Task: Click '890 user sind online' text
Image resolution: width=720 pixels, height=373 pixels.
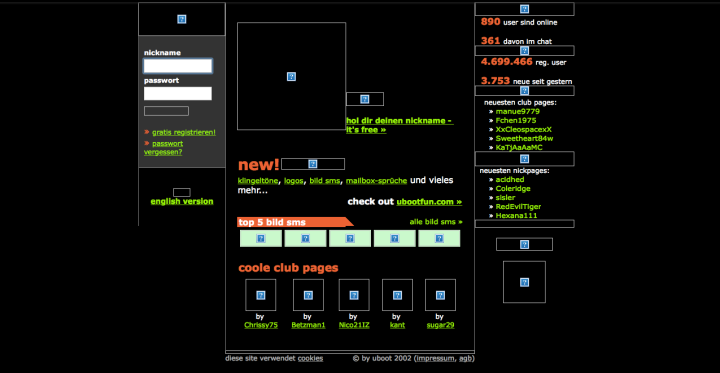Action: [519, 22]
